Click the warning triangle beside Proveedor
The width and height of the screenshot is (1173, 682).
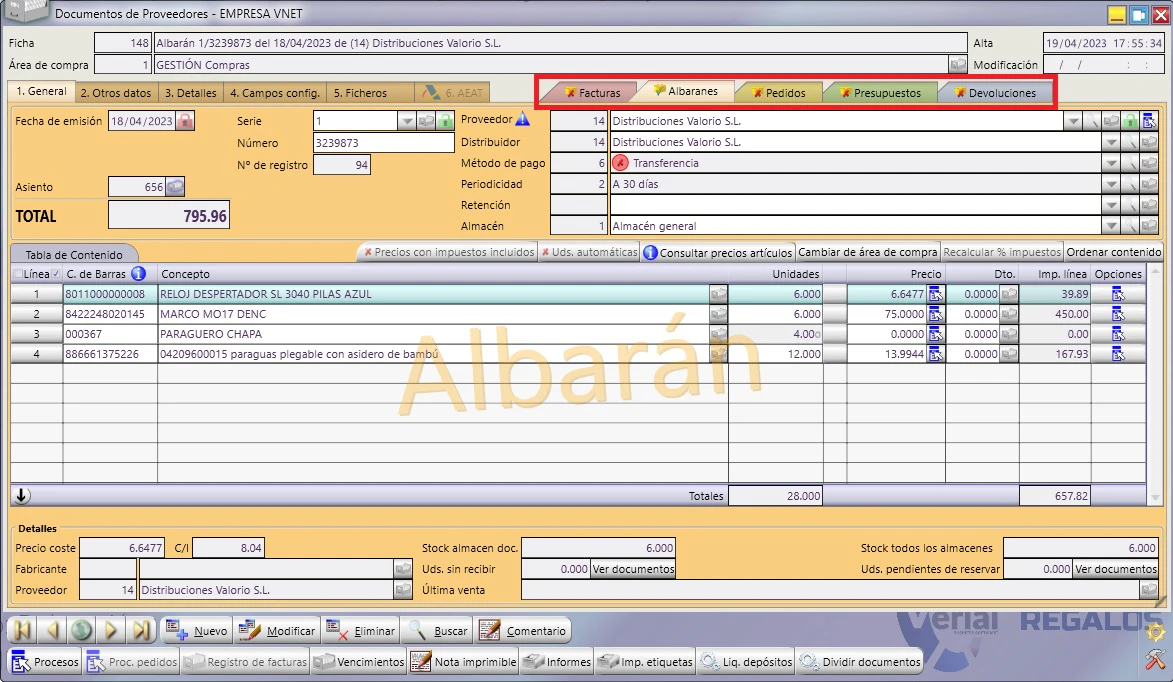523,119
